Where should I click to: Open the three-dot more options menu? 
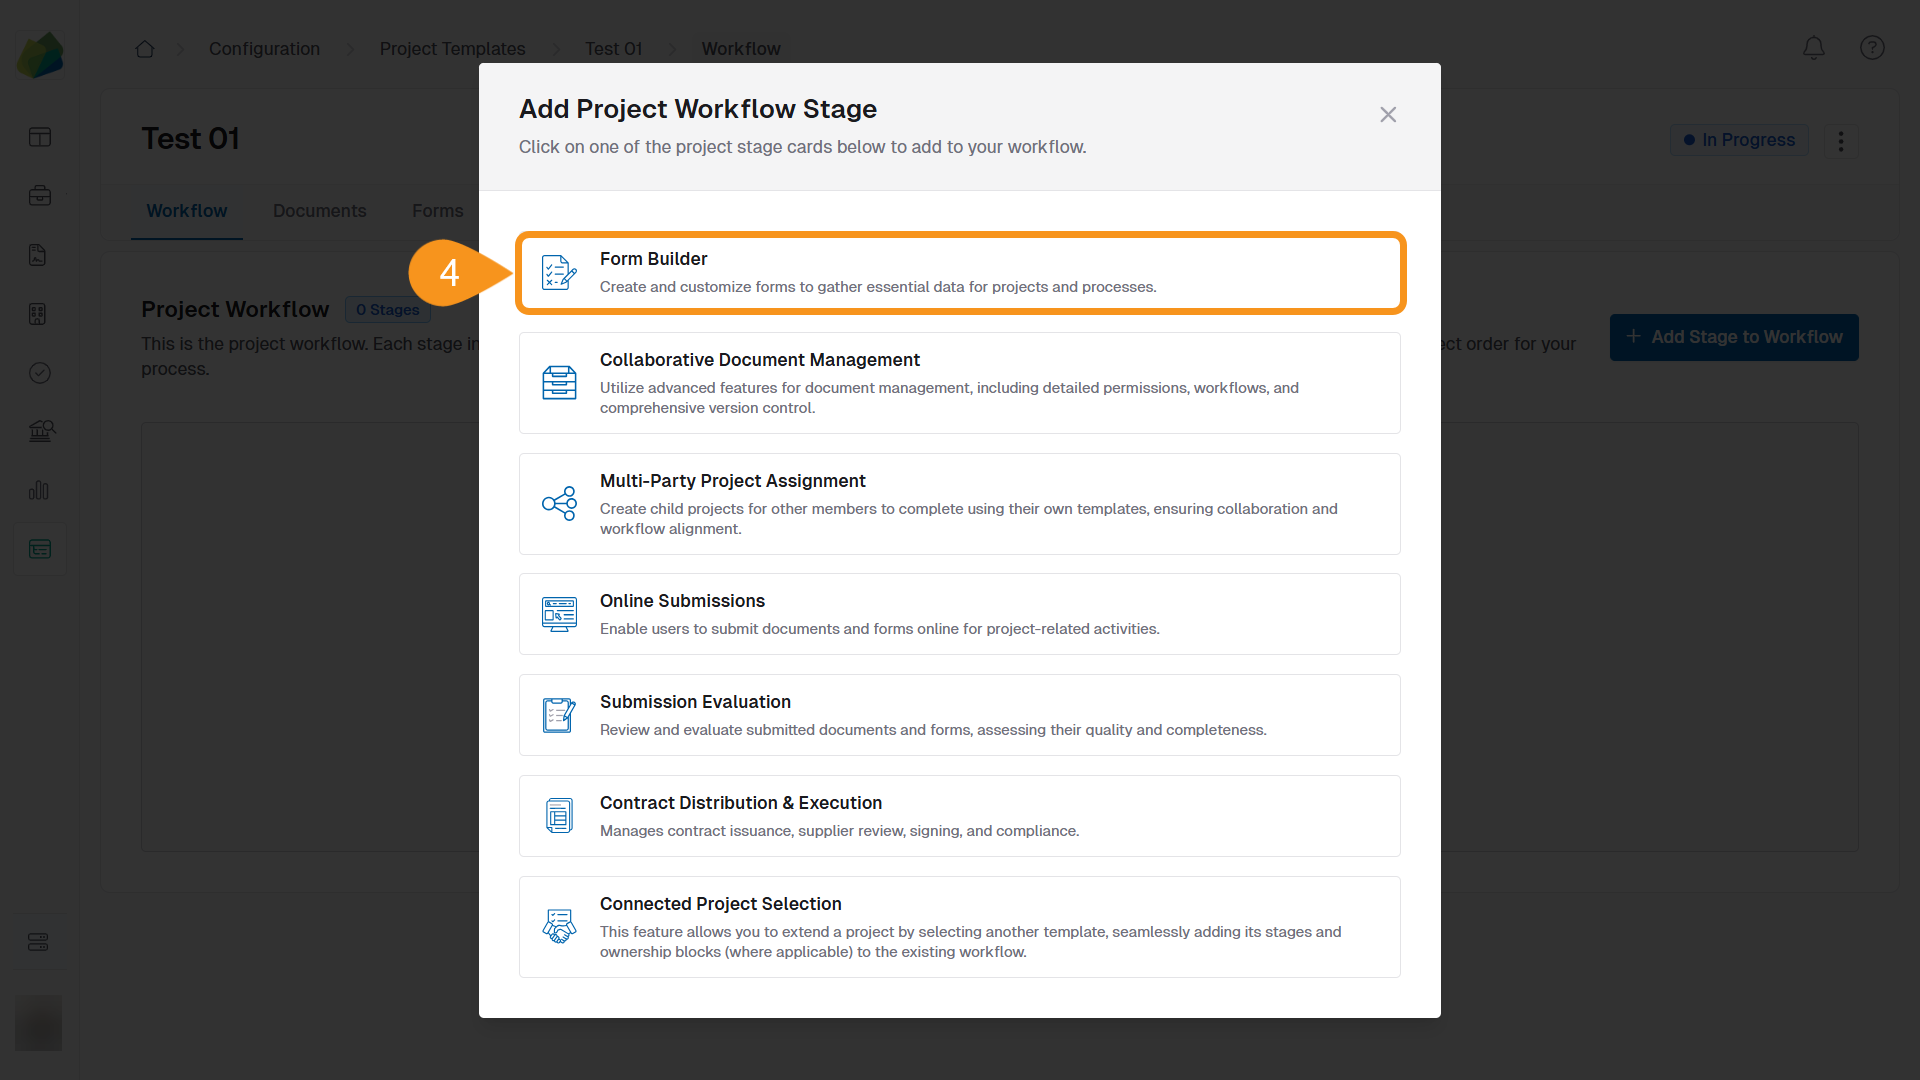point(1841,140)
